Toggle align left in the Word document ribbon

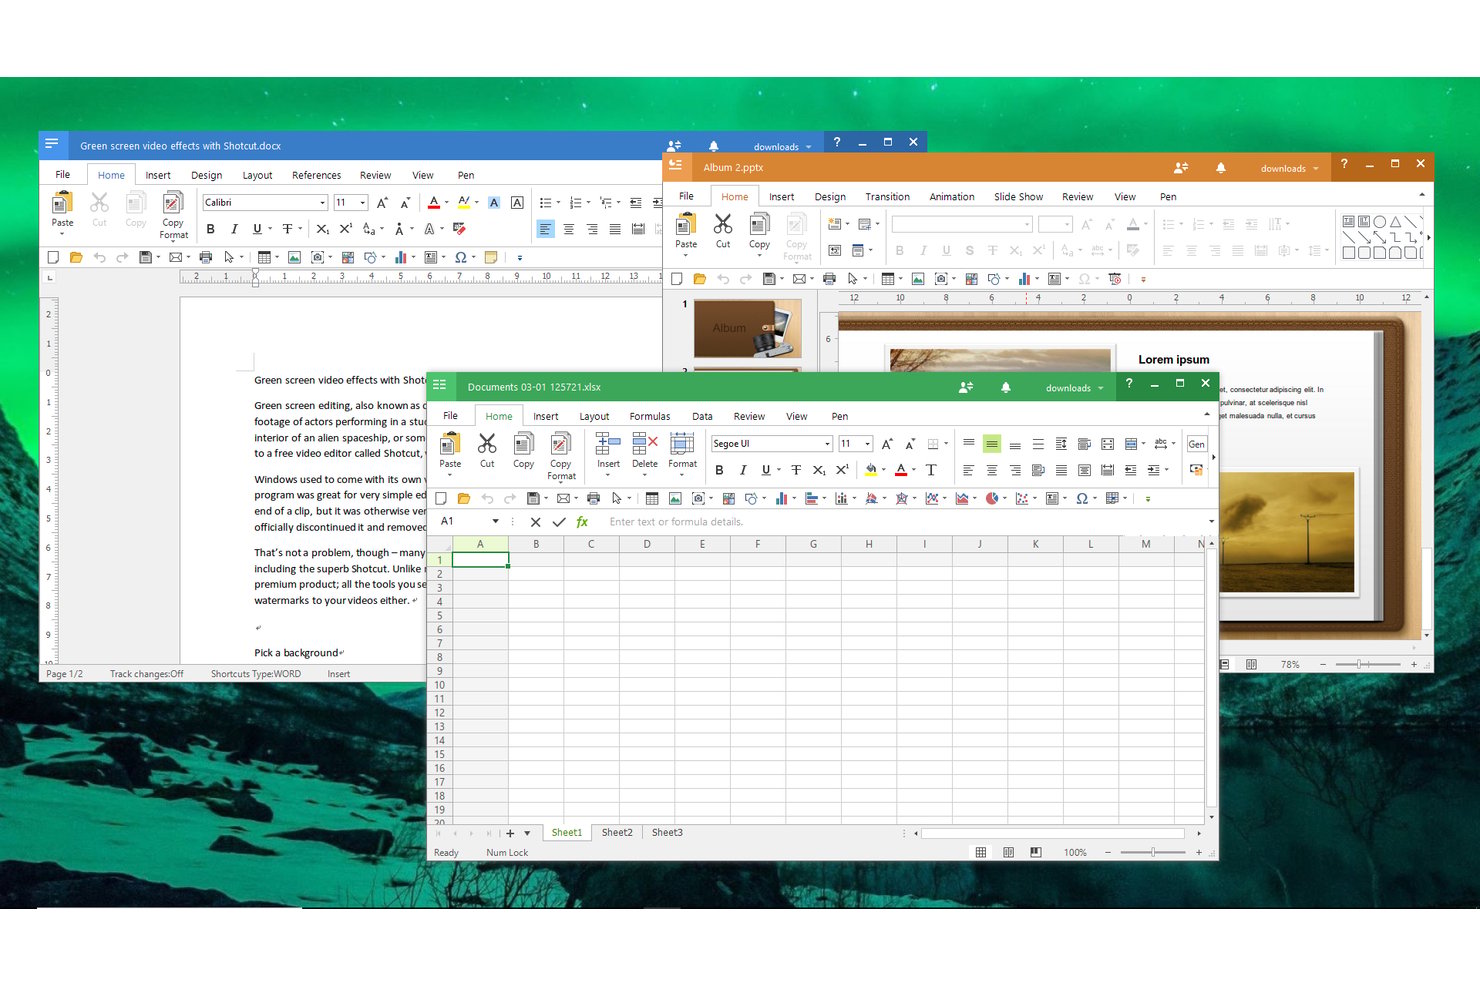pyautogui.click(x=545, y=229)
